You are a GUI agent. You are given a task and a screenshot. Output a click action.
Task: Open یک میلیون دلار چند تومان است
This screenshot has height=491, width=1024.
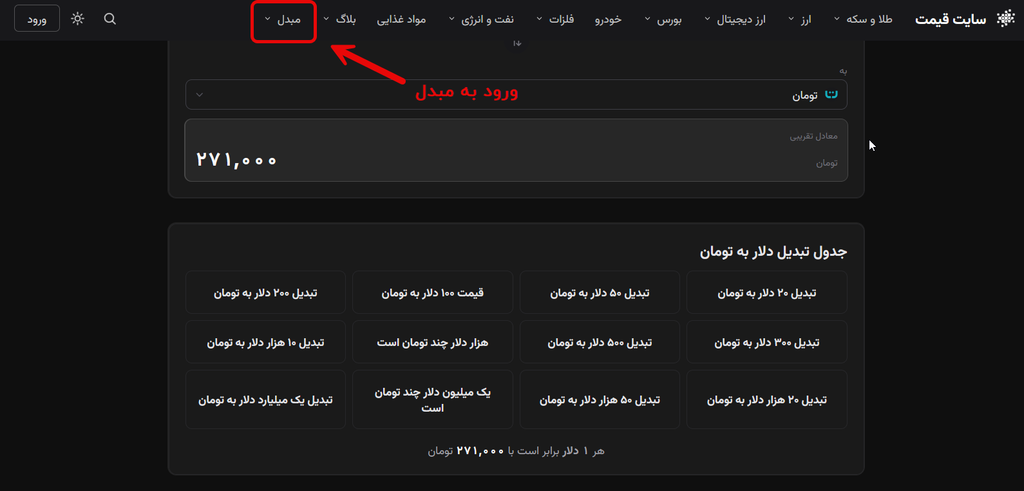(432, 400)
